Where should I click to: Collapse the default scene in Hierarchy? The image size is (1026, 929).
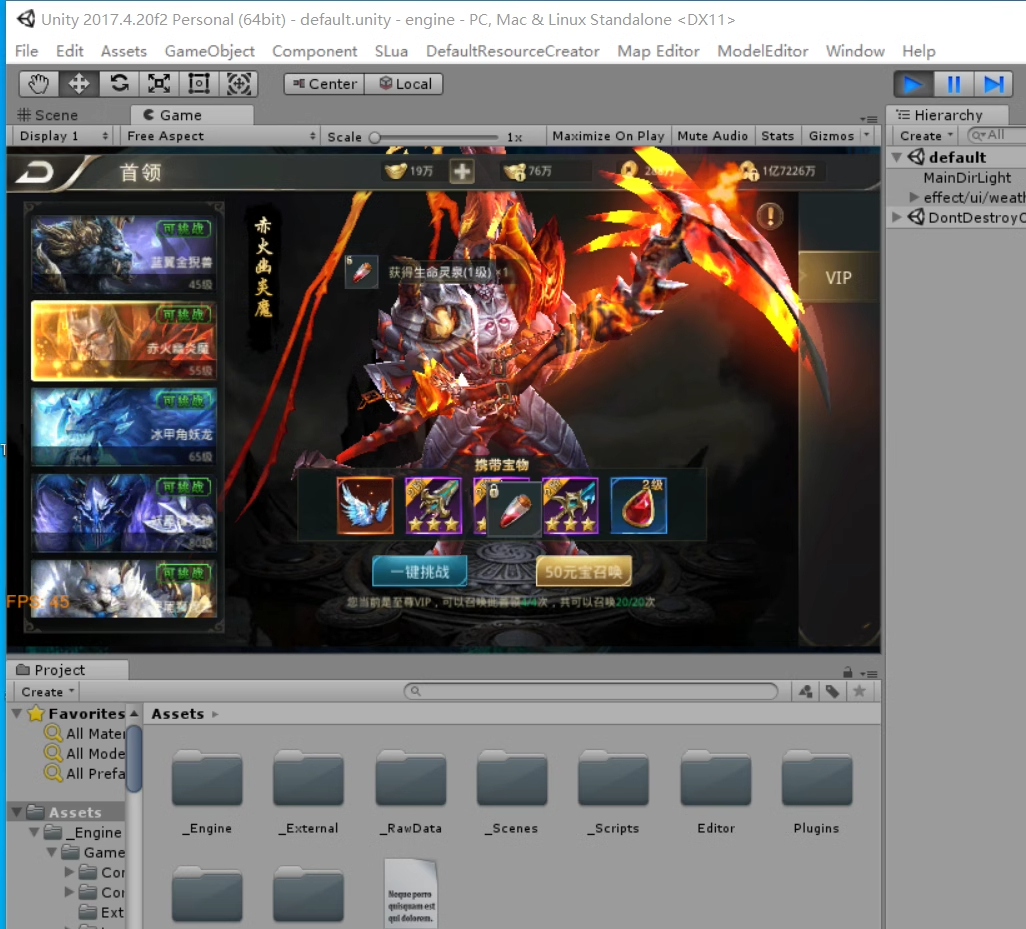point(897,157)
